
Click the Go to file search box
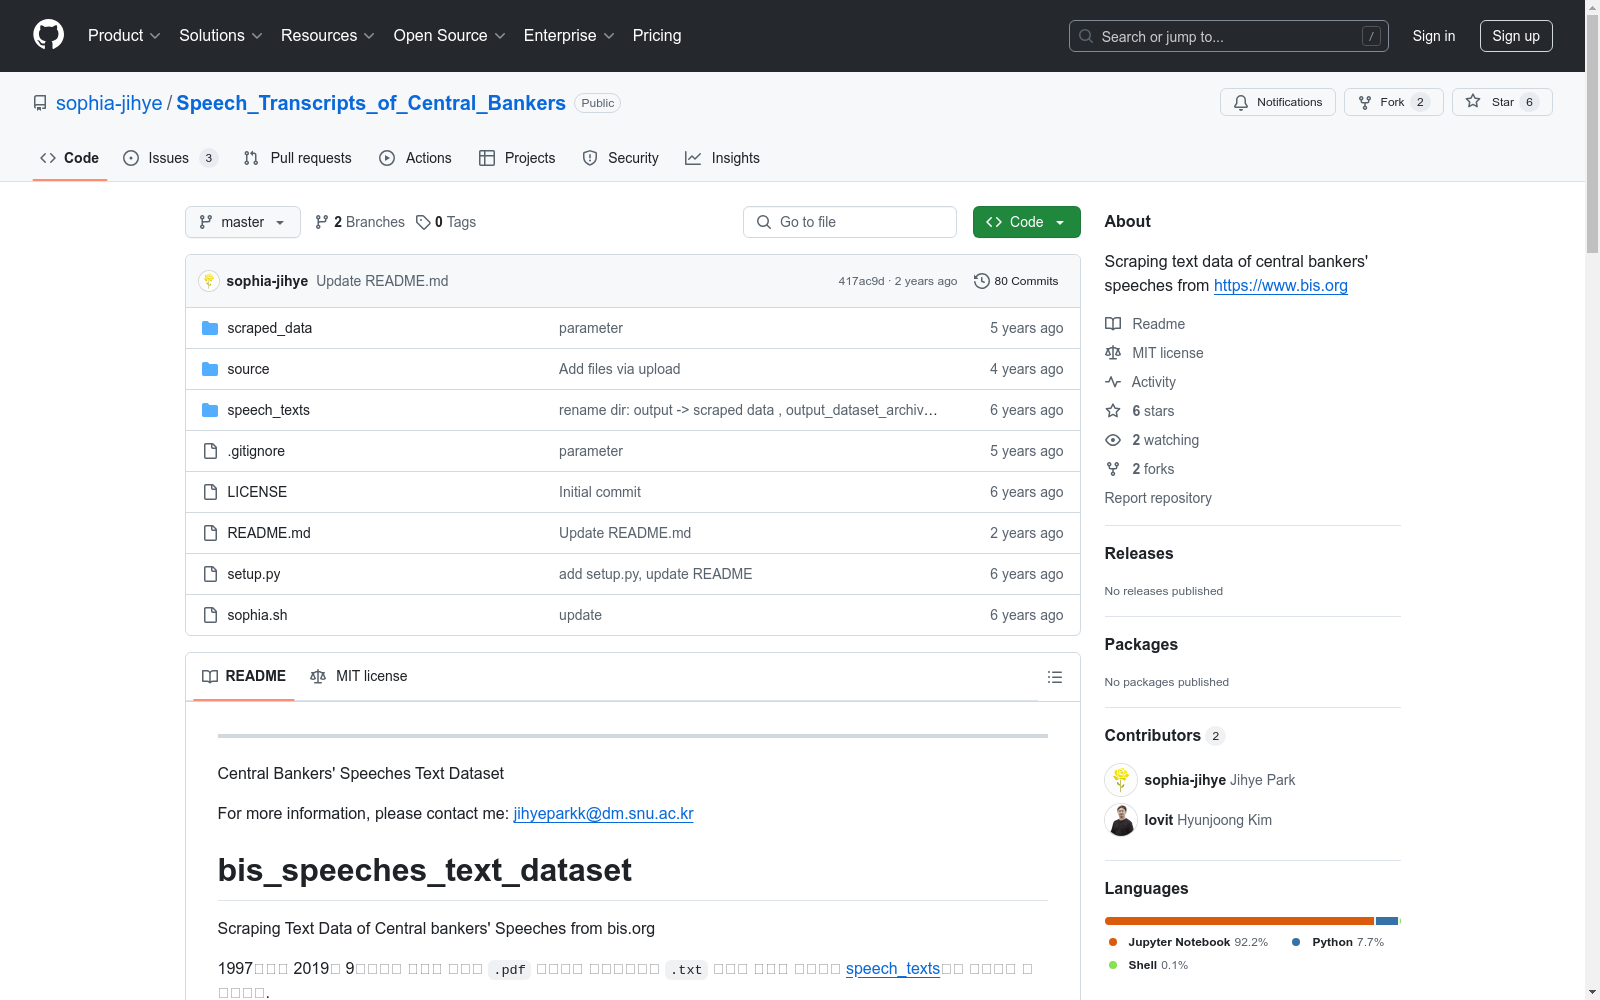850,222
